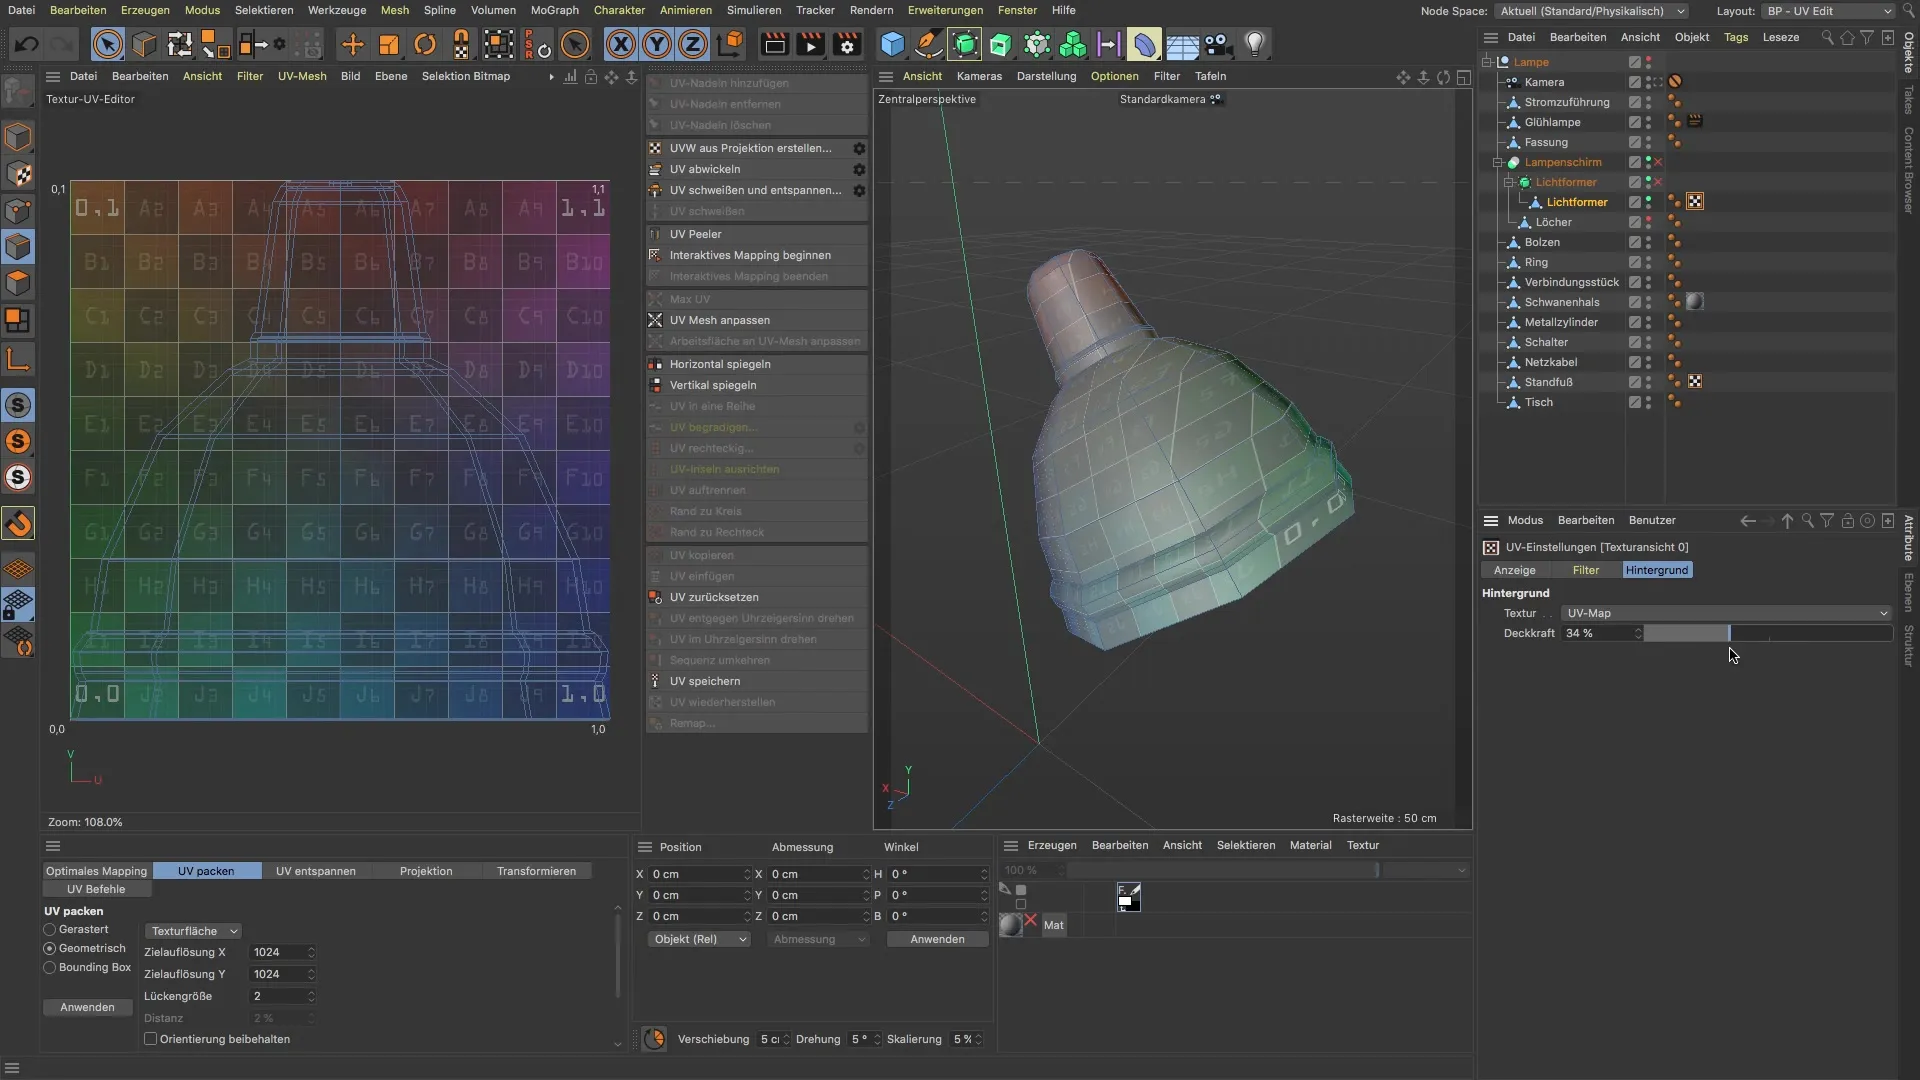Select the Rotate tool icon
Viewport: 1920px width, 1080px height.
pyautogui.click(x=425, y=44)
